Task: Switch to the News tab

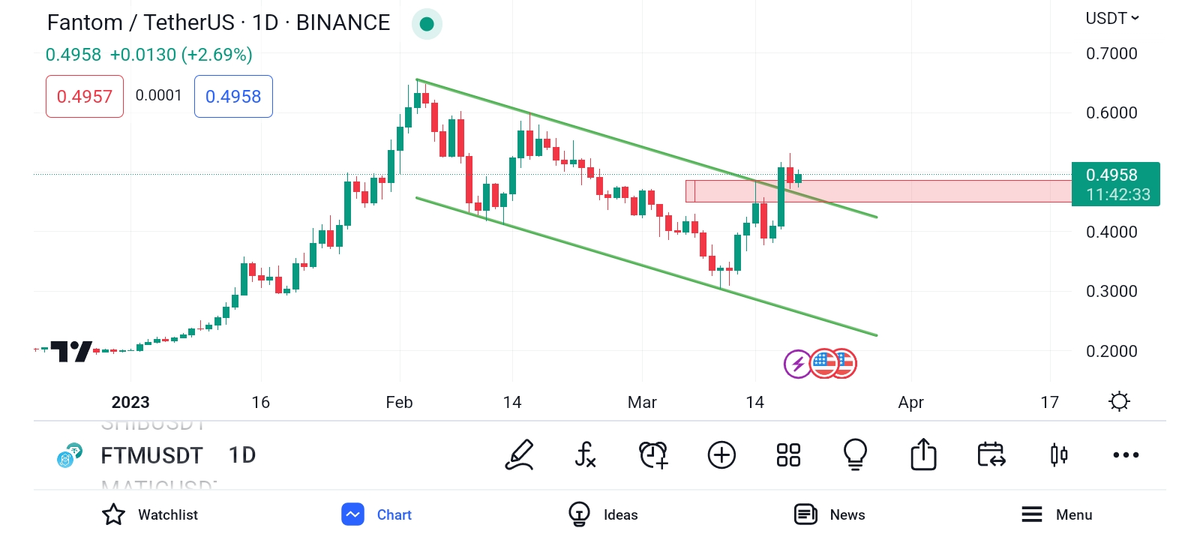Action: pos(829,515)
